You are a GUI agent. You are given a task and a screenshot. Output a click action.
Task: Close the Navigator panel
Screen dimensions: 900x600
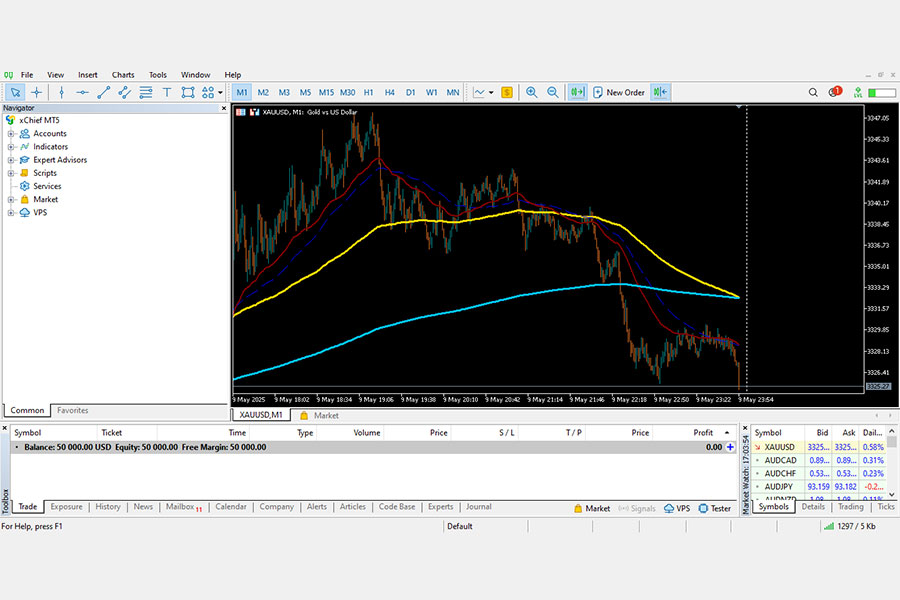[224, 108]
